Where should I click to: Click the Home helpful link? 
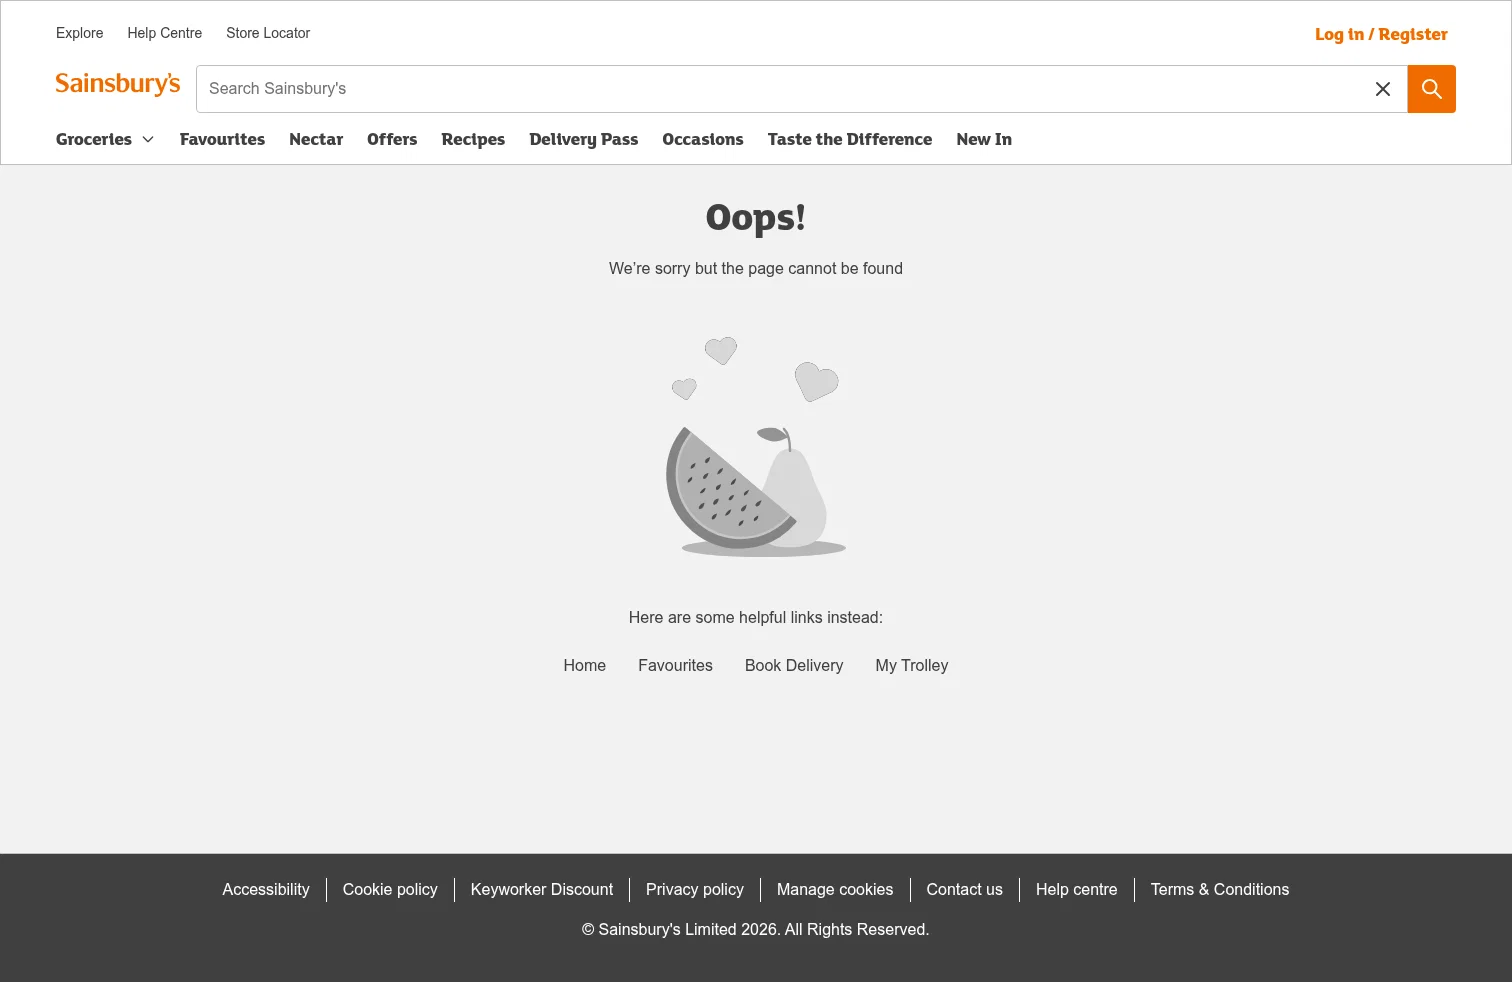[x=585, y=665]
